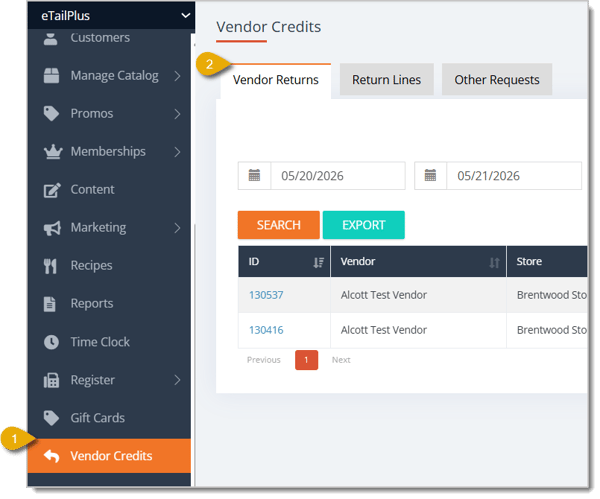Select page 1 in pagination
Screen dimensions: 600x499
tap(307, 360)
